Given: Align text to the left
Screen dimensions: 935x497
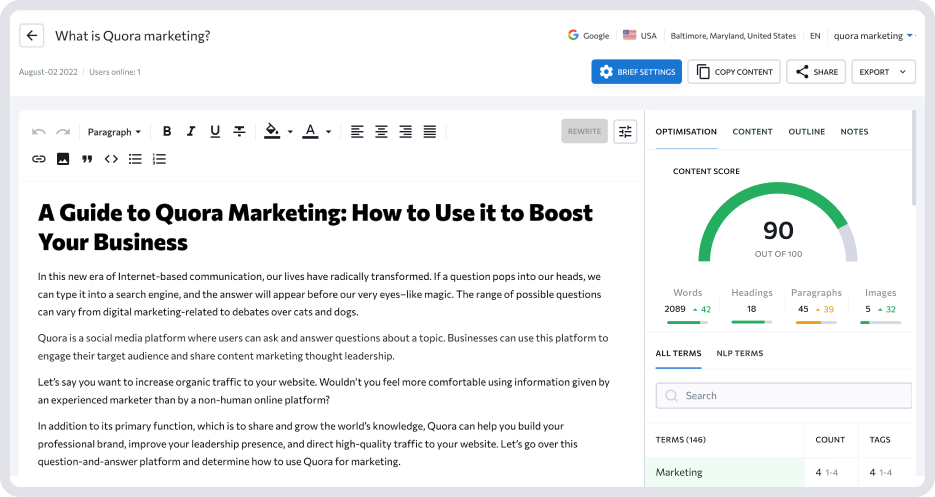Looking at the screenshot, I should [x=357, y=131].
